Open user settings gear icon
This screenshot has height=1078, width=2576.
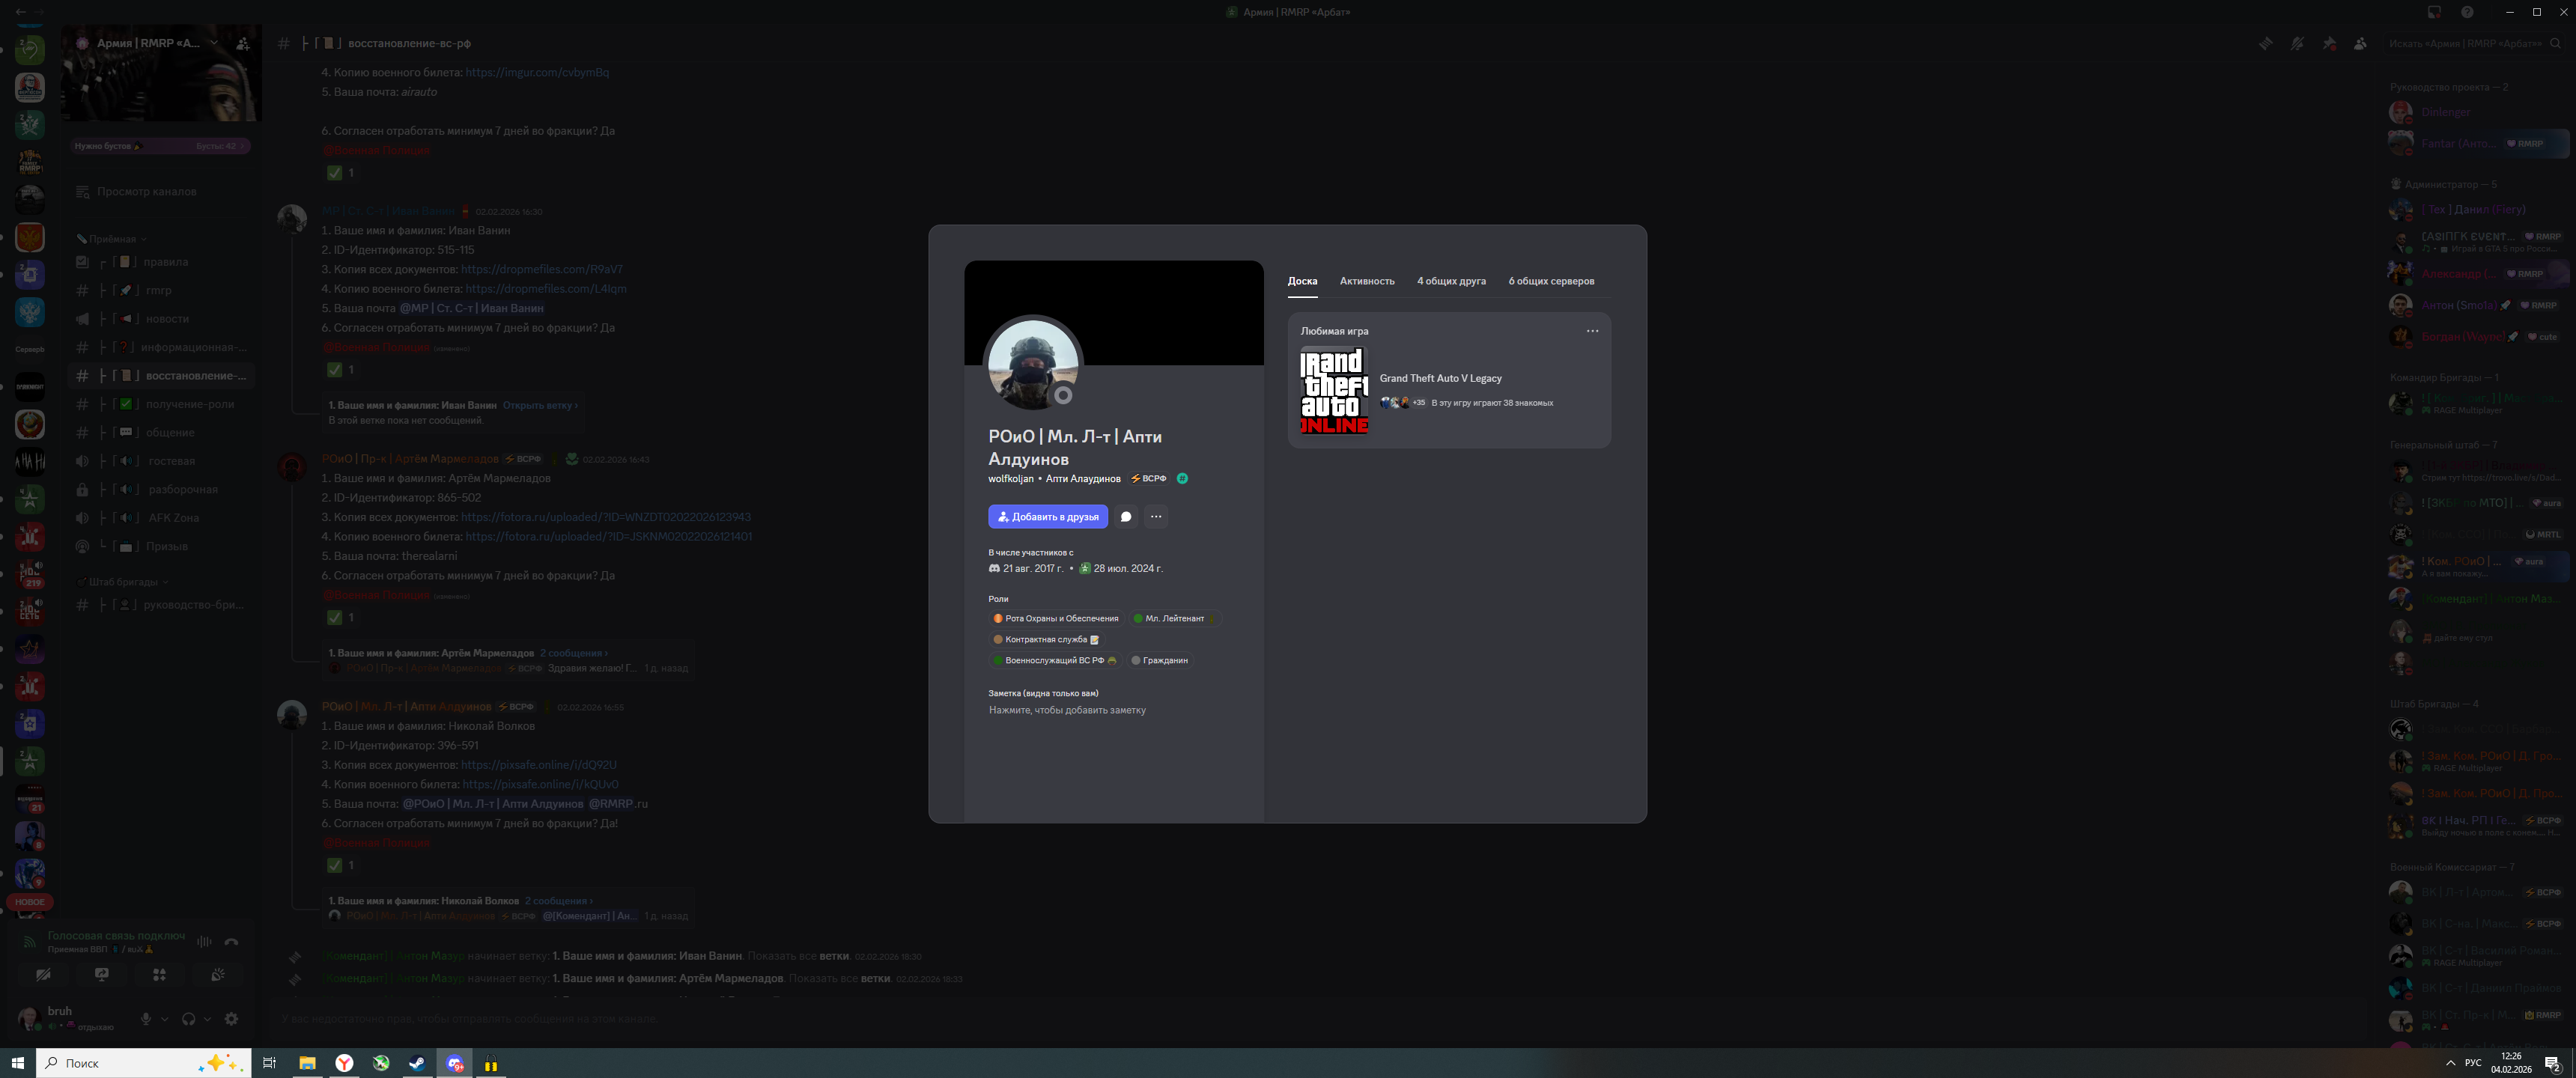231,1019
